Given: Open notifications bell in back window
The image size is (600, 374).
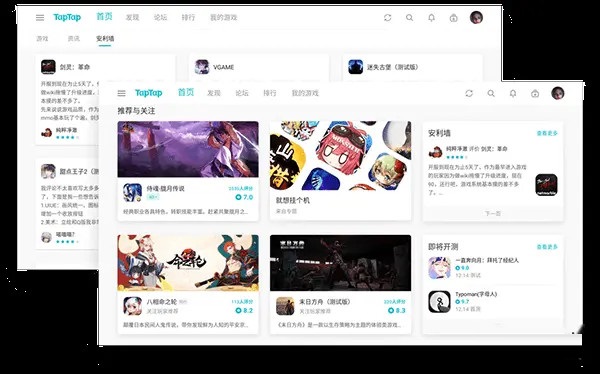Looking at the screenshot, I should coord(431,18).
